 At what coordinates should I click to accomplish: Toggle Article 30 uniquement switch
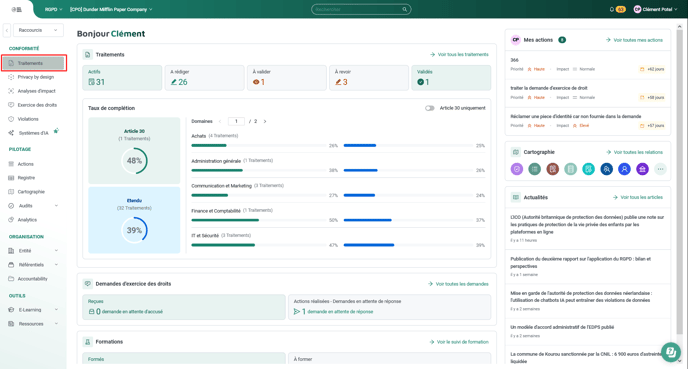tap(430, 108)
